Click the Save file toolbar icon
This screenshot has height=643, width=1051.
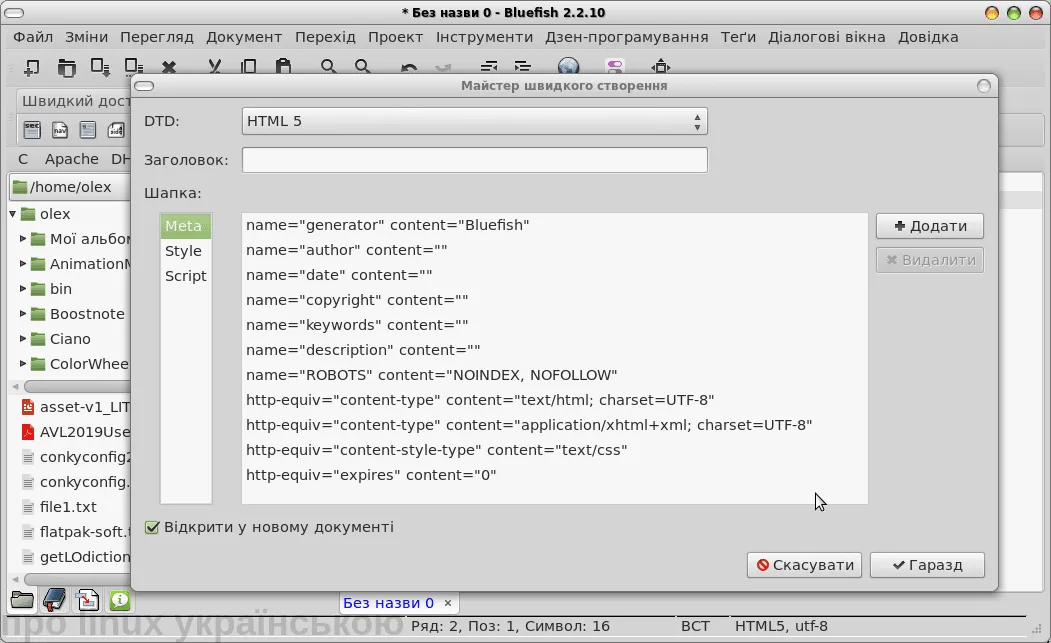click(100, 66)
